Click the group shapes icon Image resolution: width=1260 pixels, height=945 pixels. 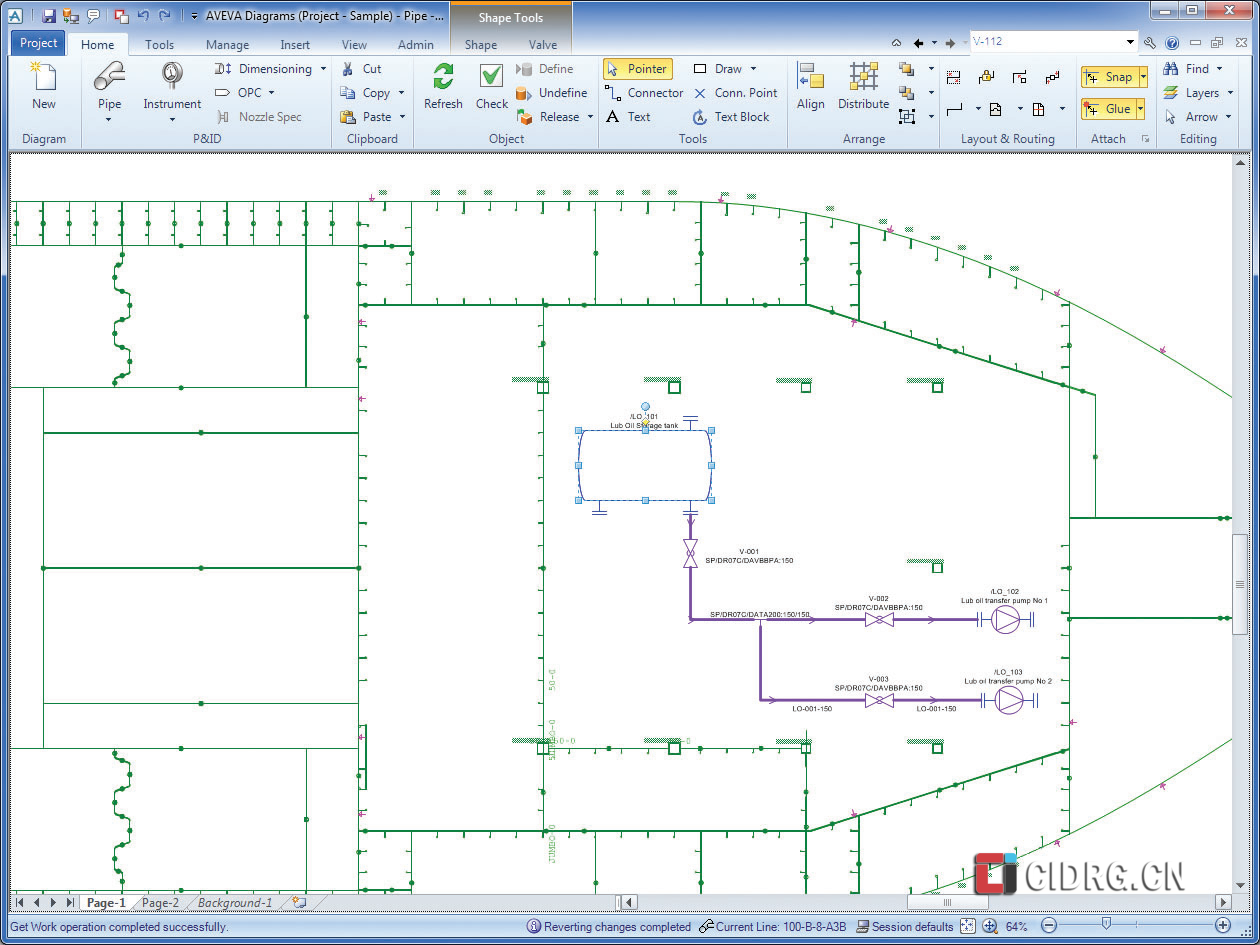pos(906,117)
